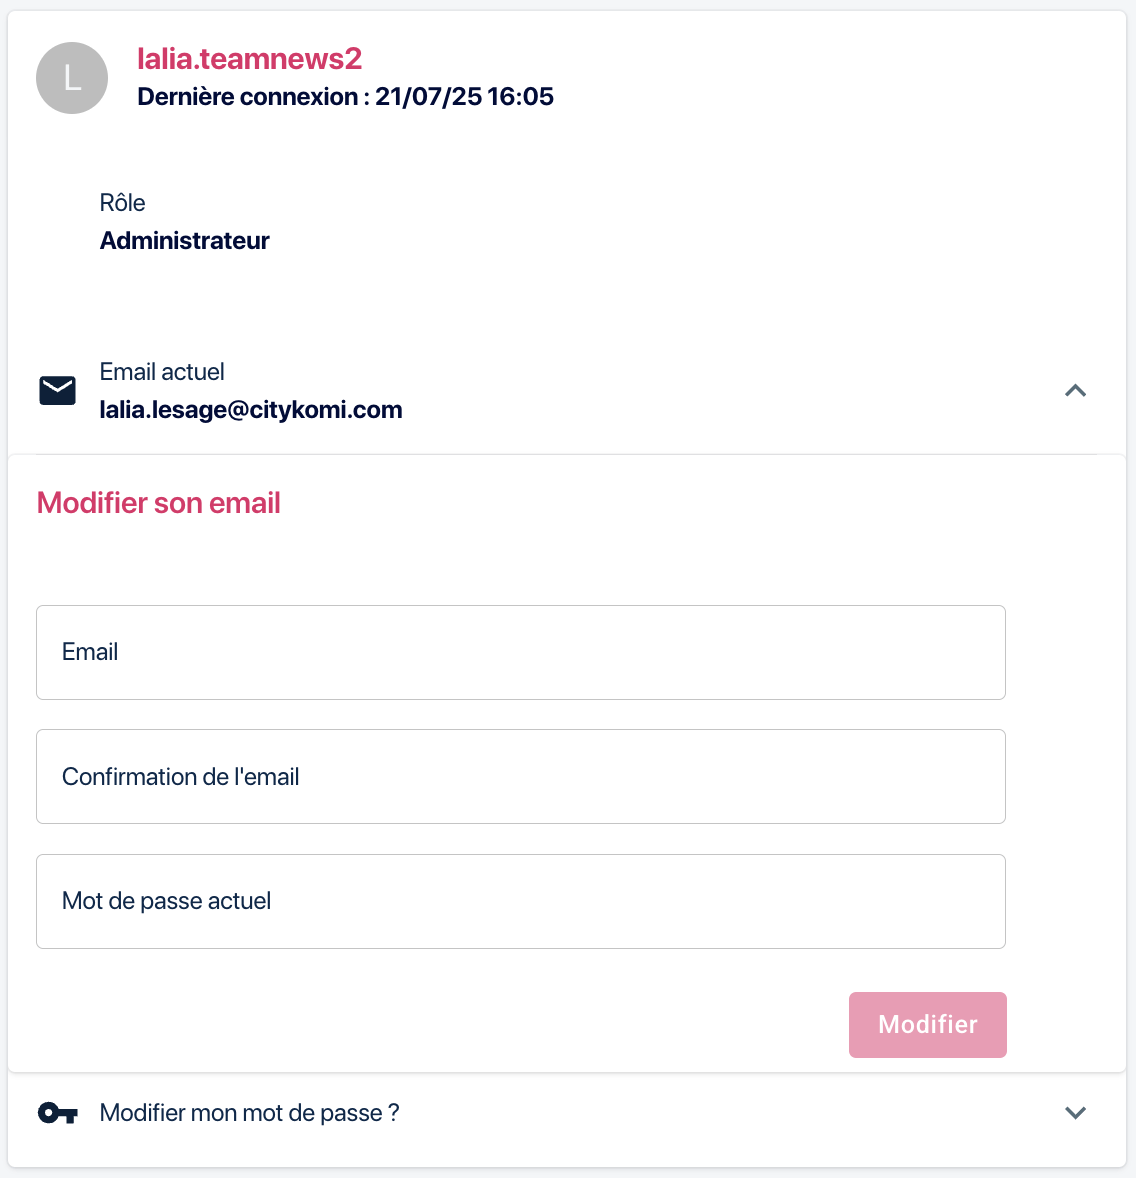Open 'Modifier mon mot de passe ?' row
The image size is (1136, 1178).
pos(250,1113)
